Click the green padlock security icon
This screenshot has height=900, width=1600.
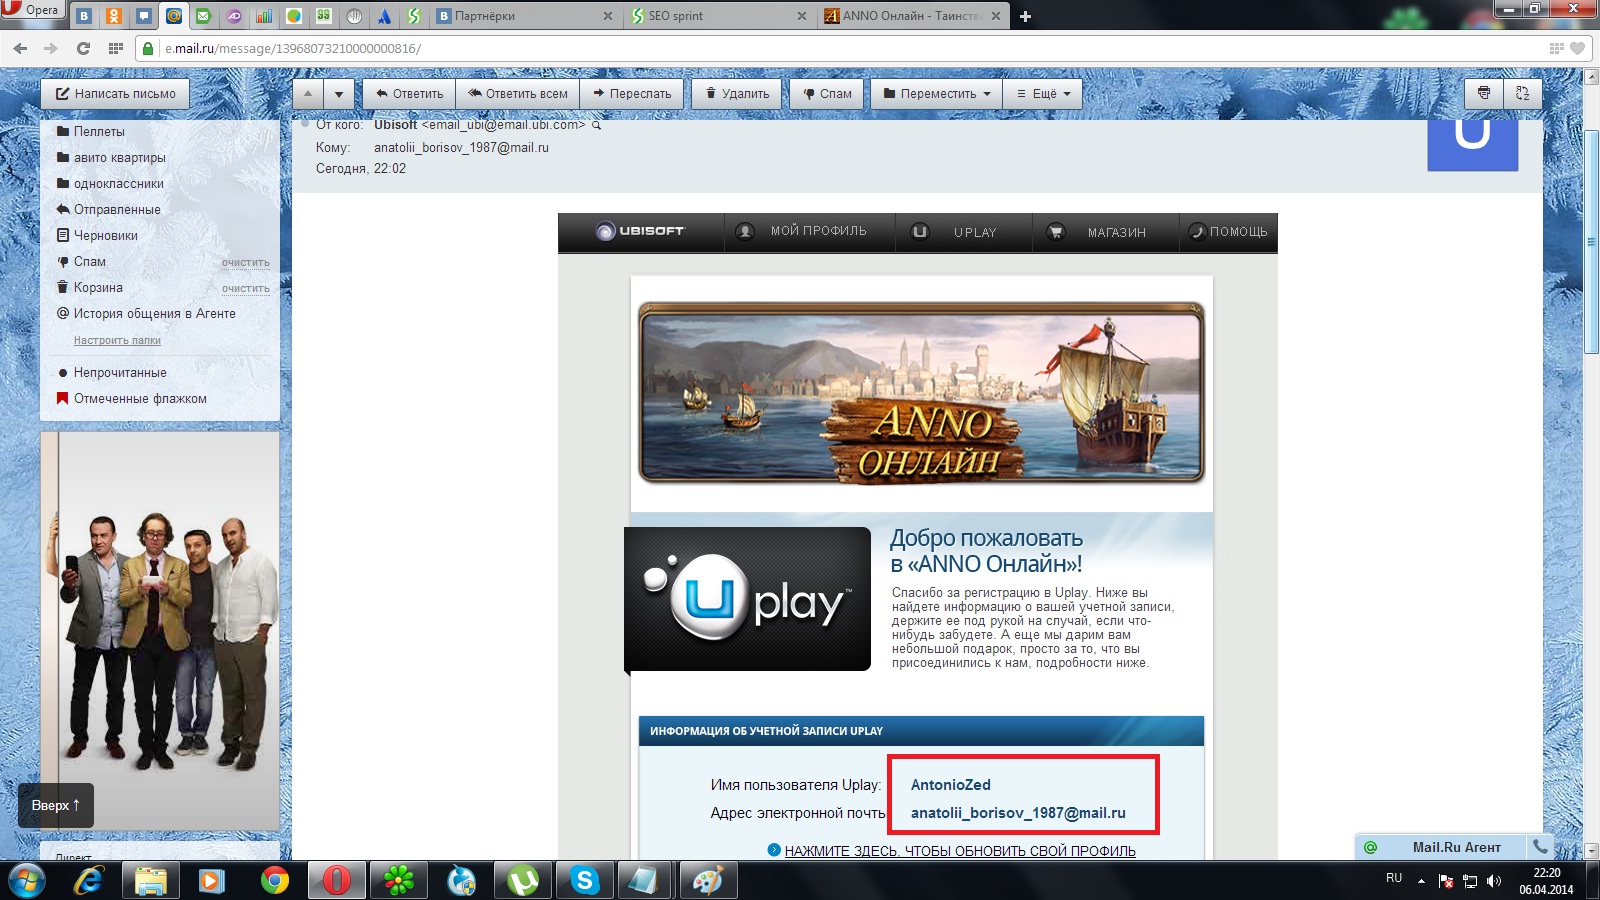pyautogui.click(x=148, y=48)
